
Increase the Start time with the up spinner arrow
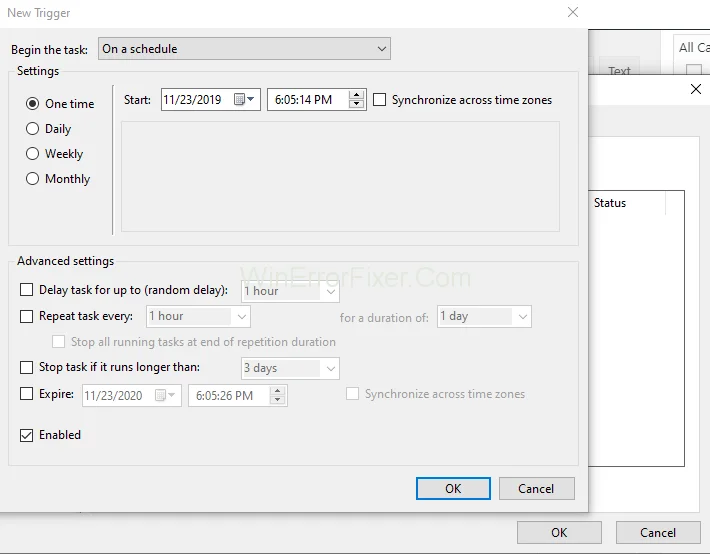[357, 95]
